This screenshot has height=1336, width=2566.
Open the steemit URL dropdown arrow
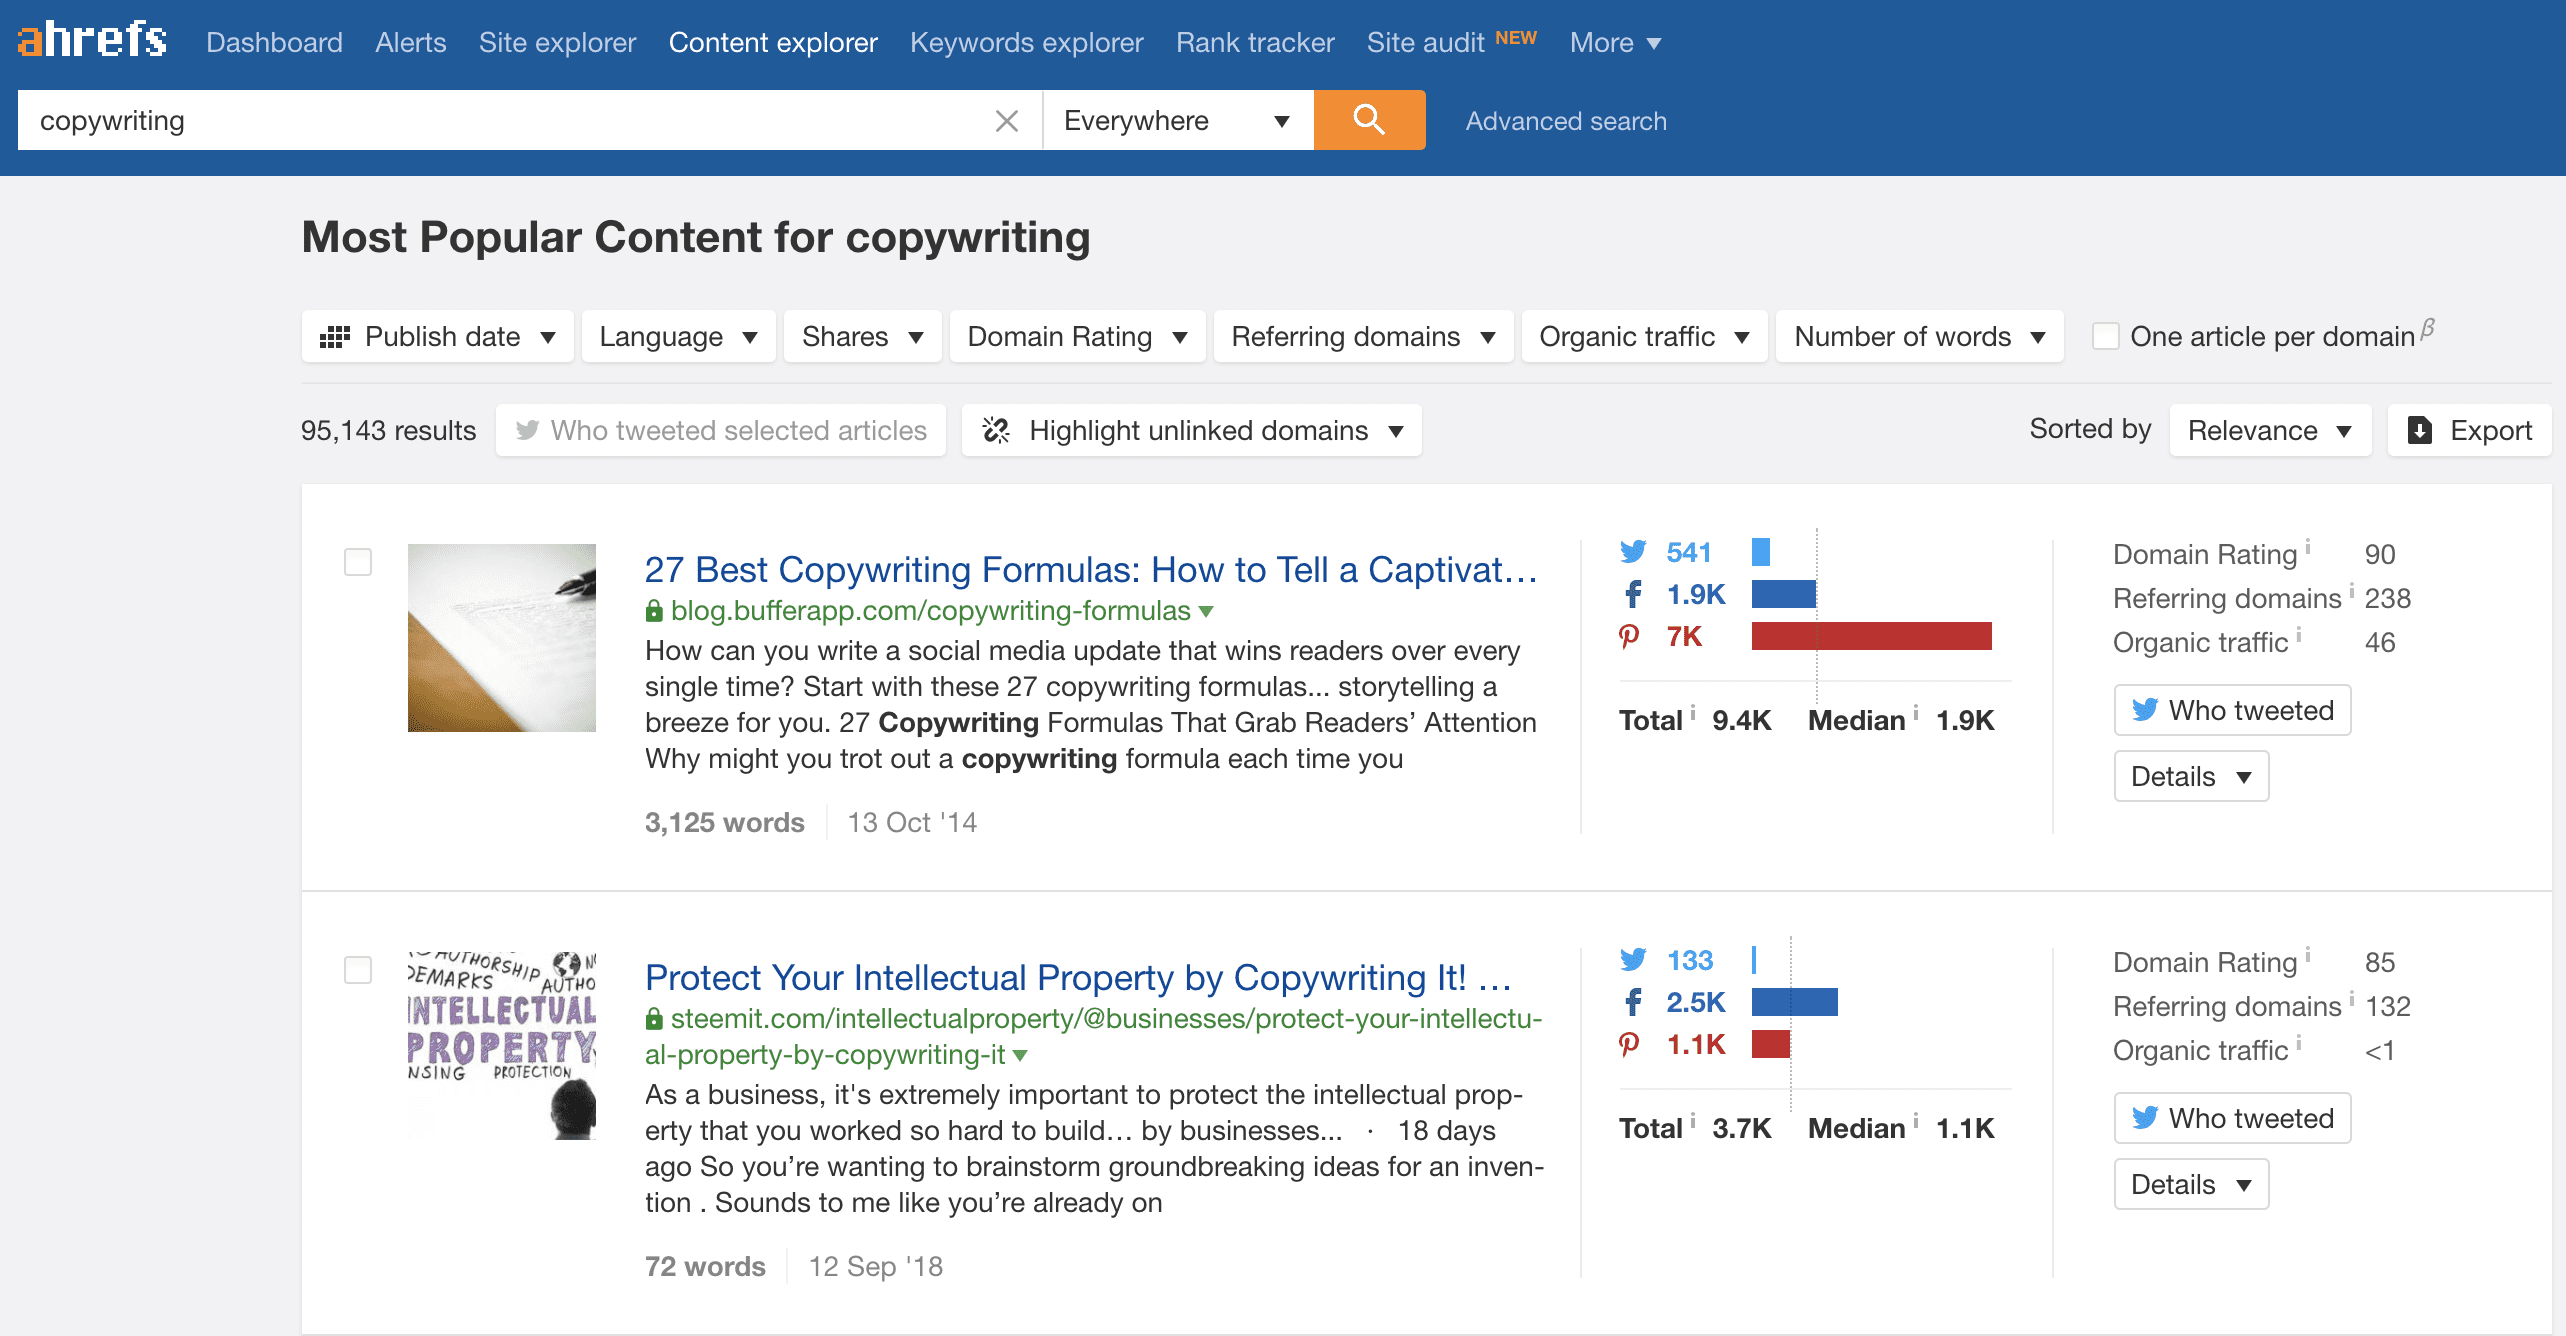(1020, 1055)
